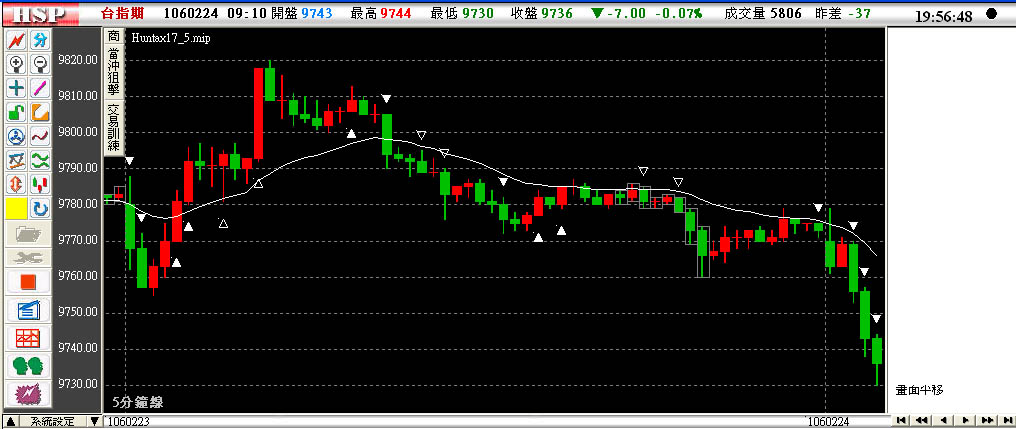Switch to the 當沖狙擊 tab
The height and width of the screenshot is (429, 1016).
[x=113, y=71]
